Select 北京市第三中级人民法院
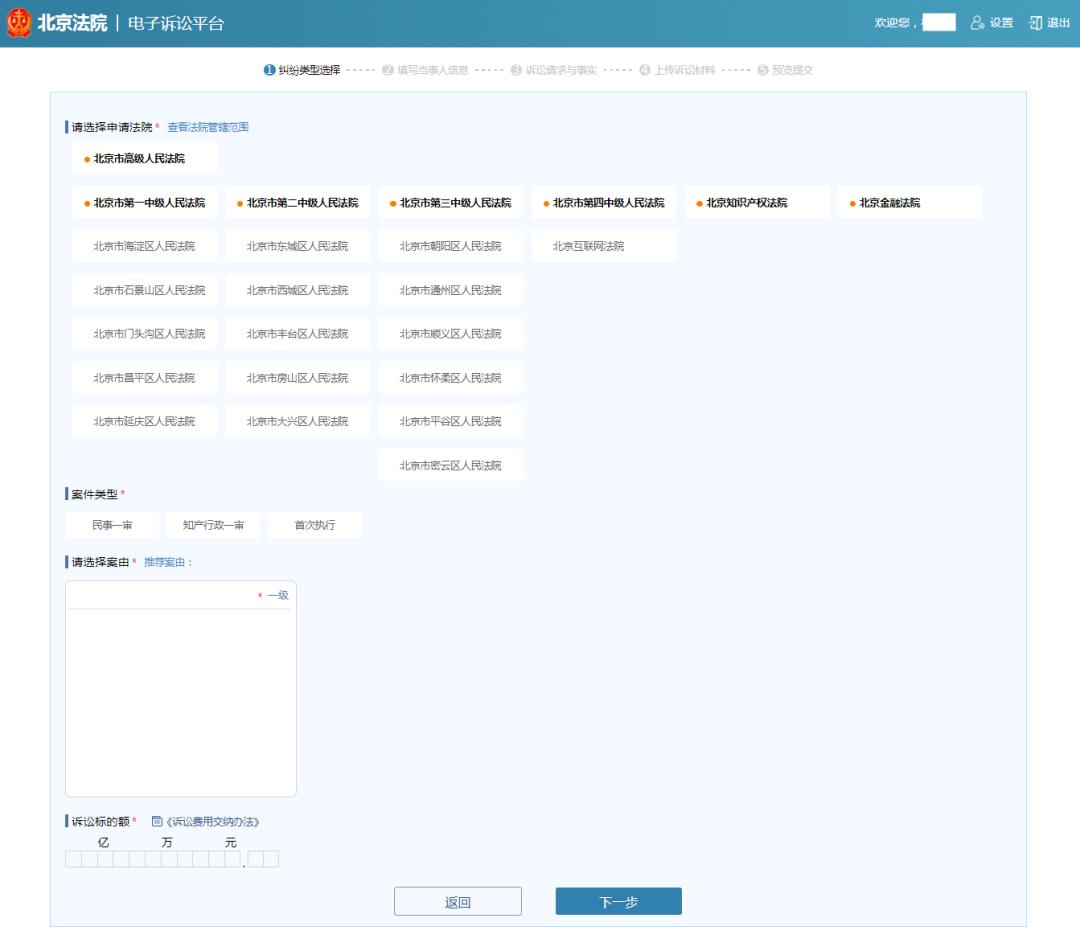The height and width of the screenshot is (947, 1080). coord(450,202)
